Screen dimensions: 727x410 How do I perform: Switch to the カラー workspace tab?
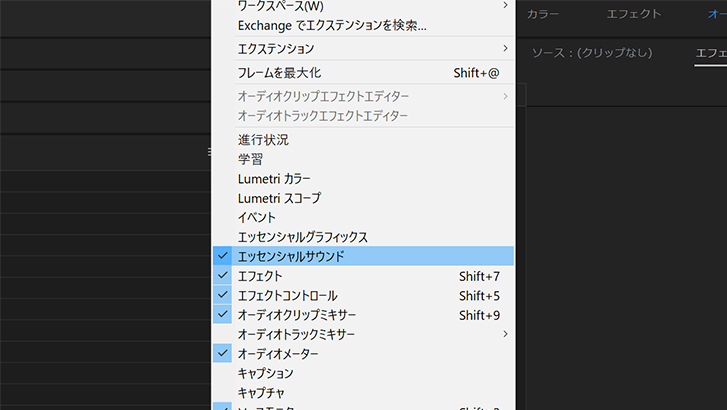(542, 14)
